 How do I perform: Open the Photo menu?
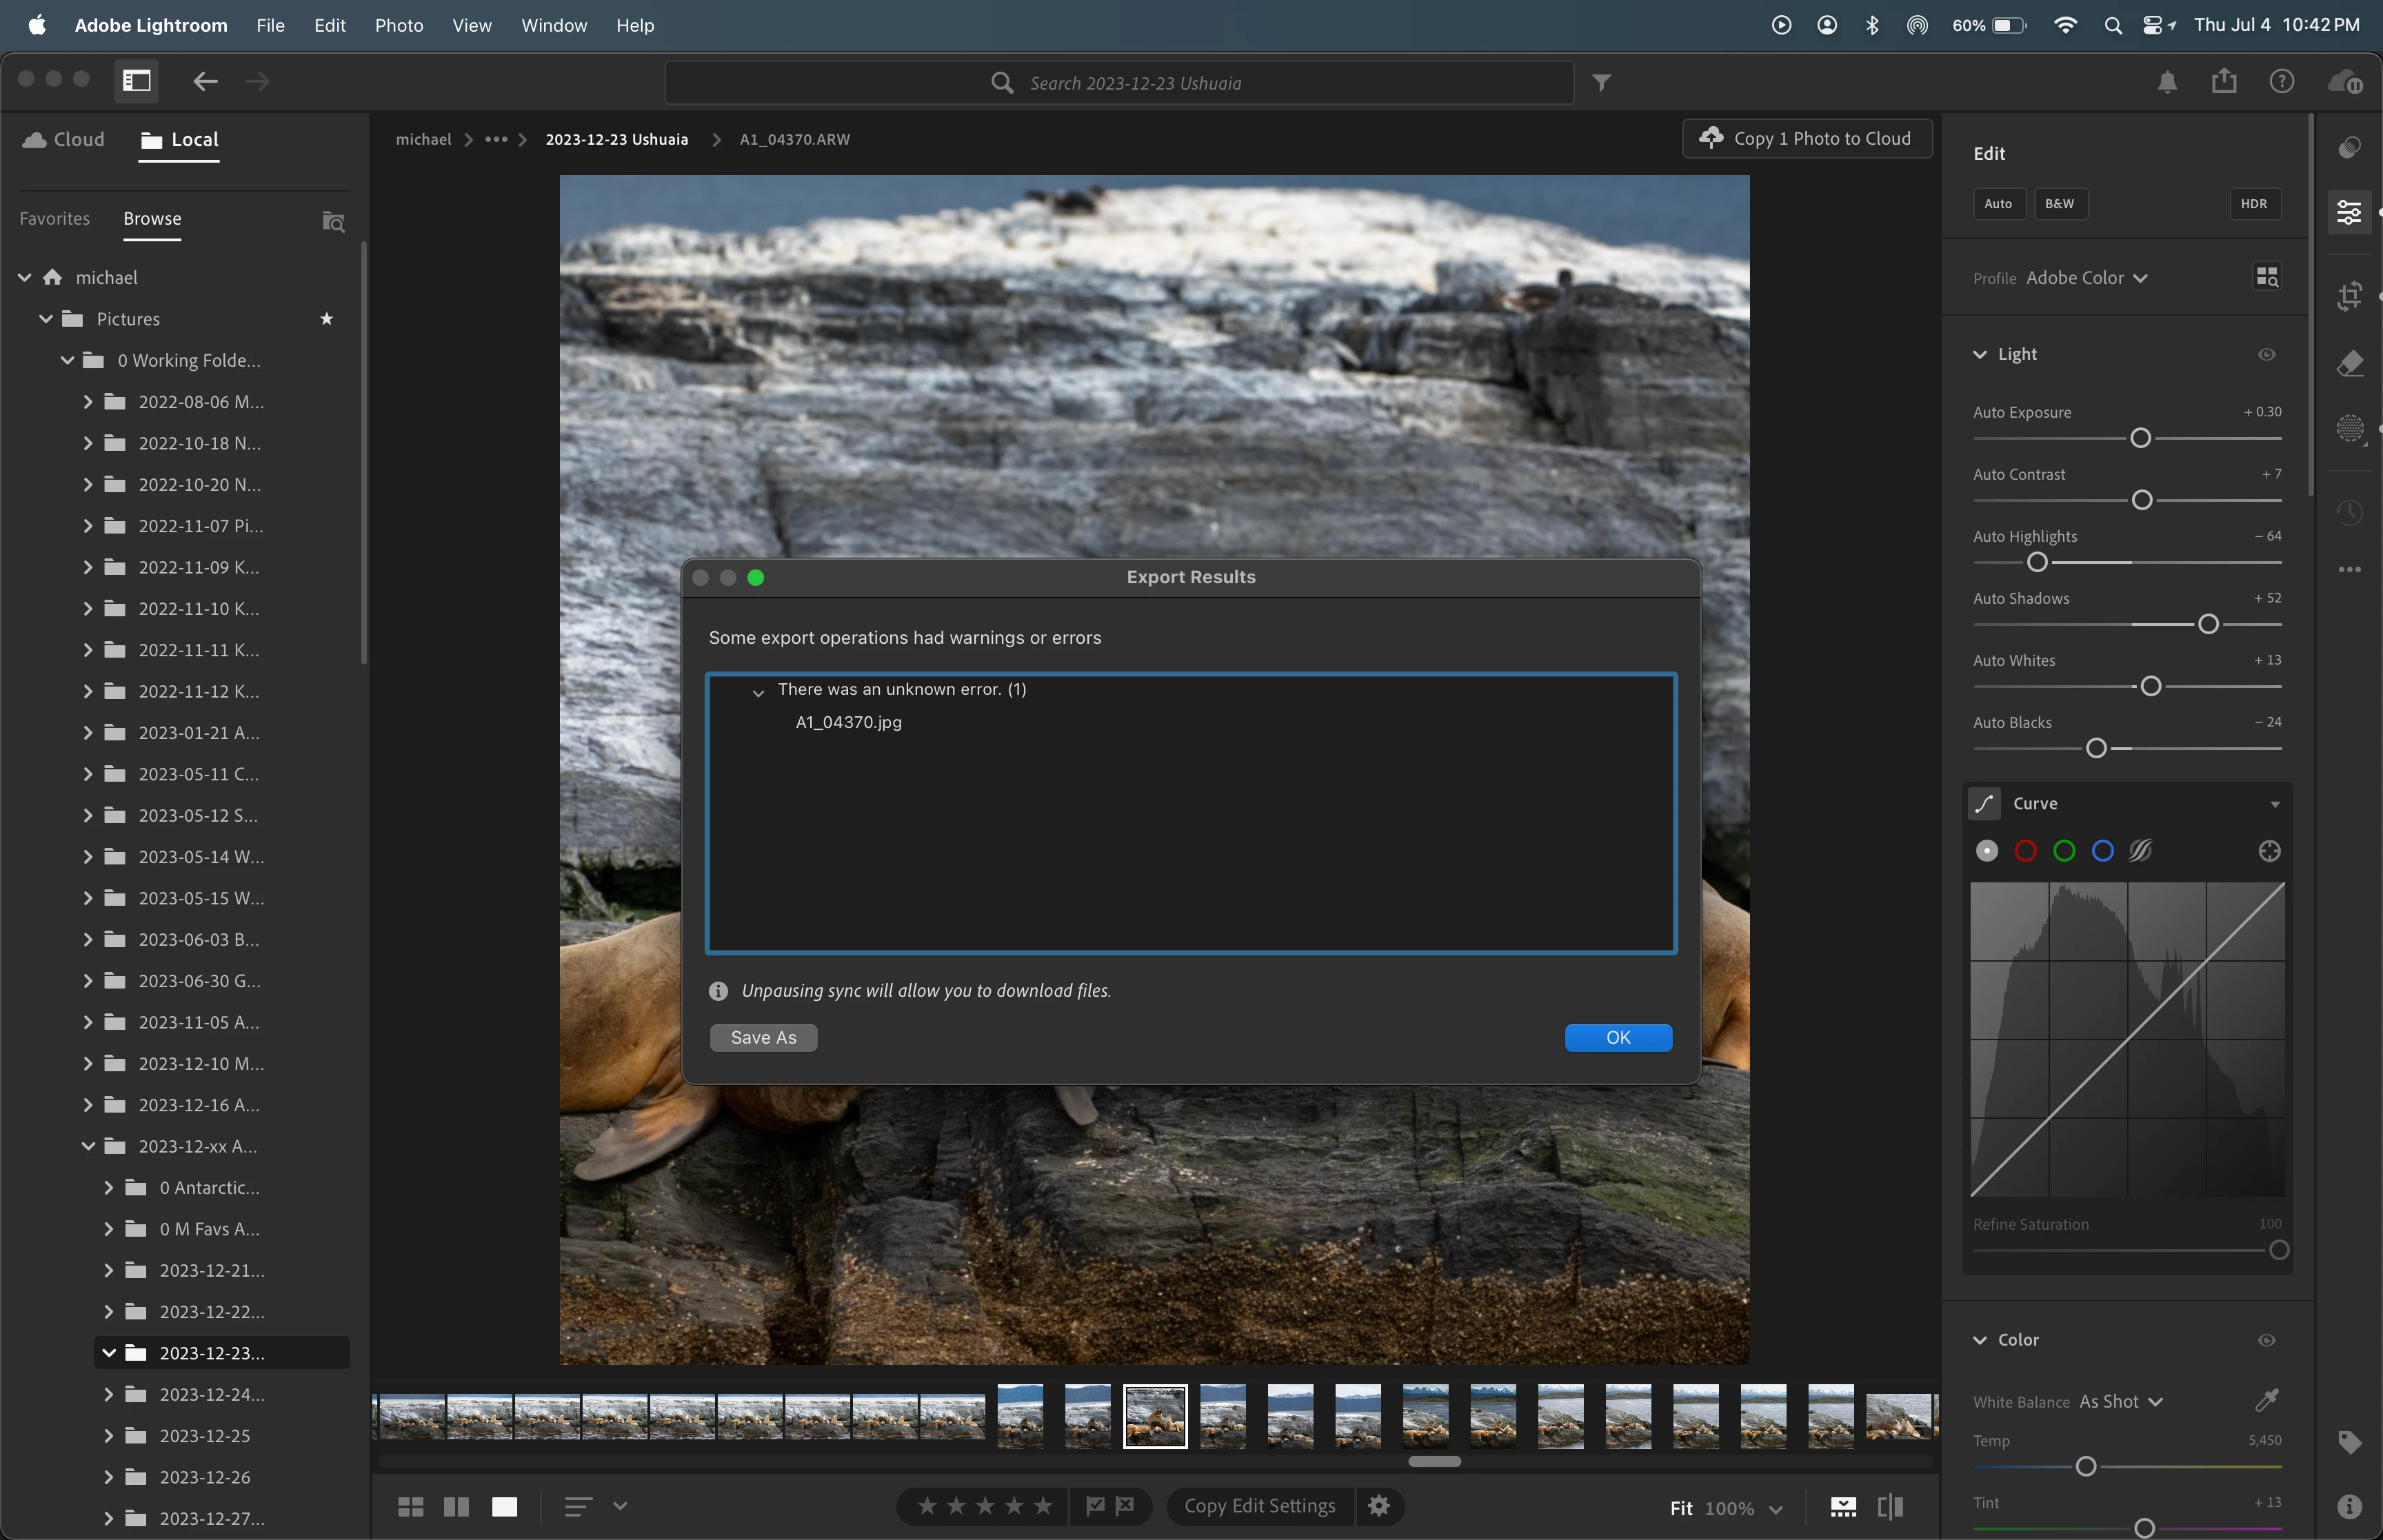(x=398, y=25)
